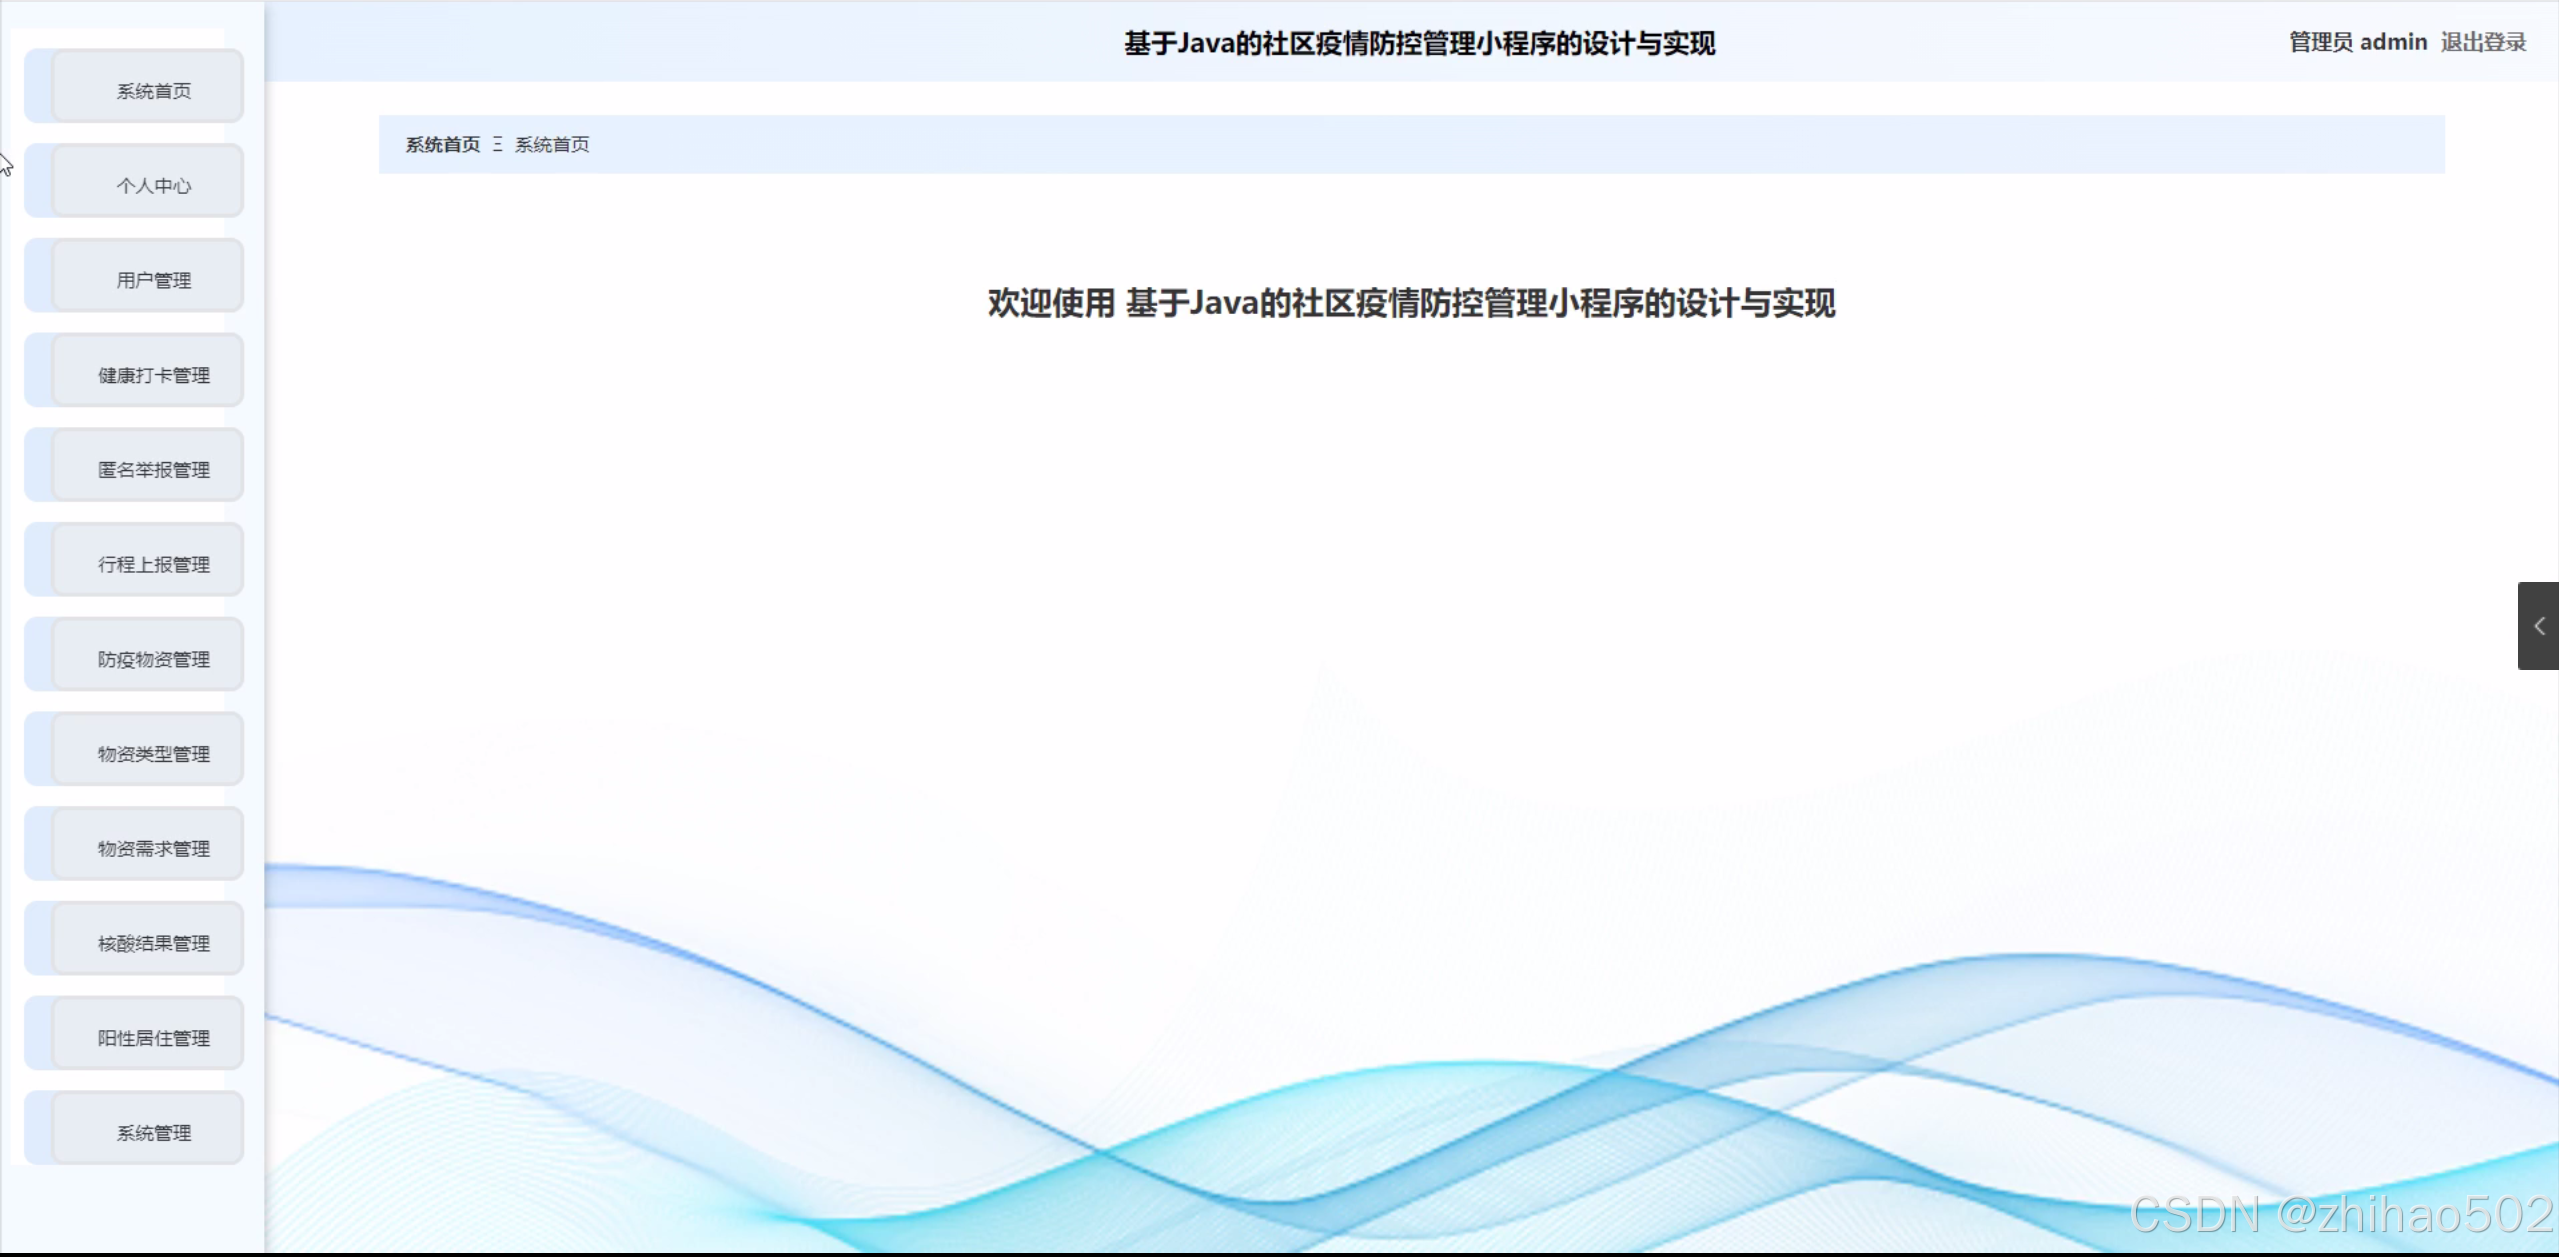Expand the 匿名举报管理 menu item
2559x1257 pixels.
(153, 469)
